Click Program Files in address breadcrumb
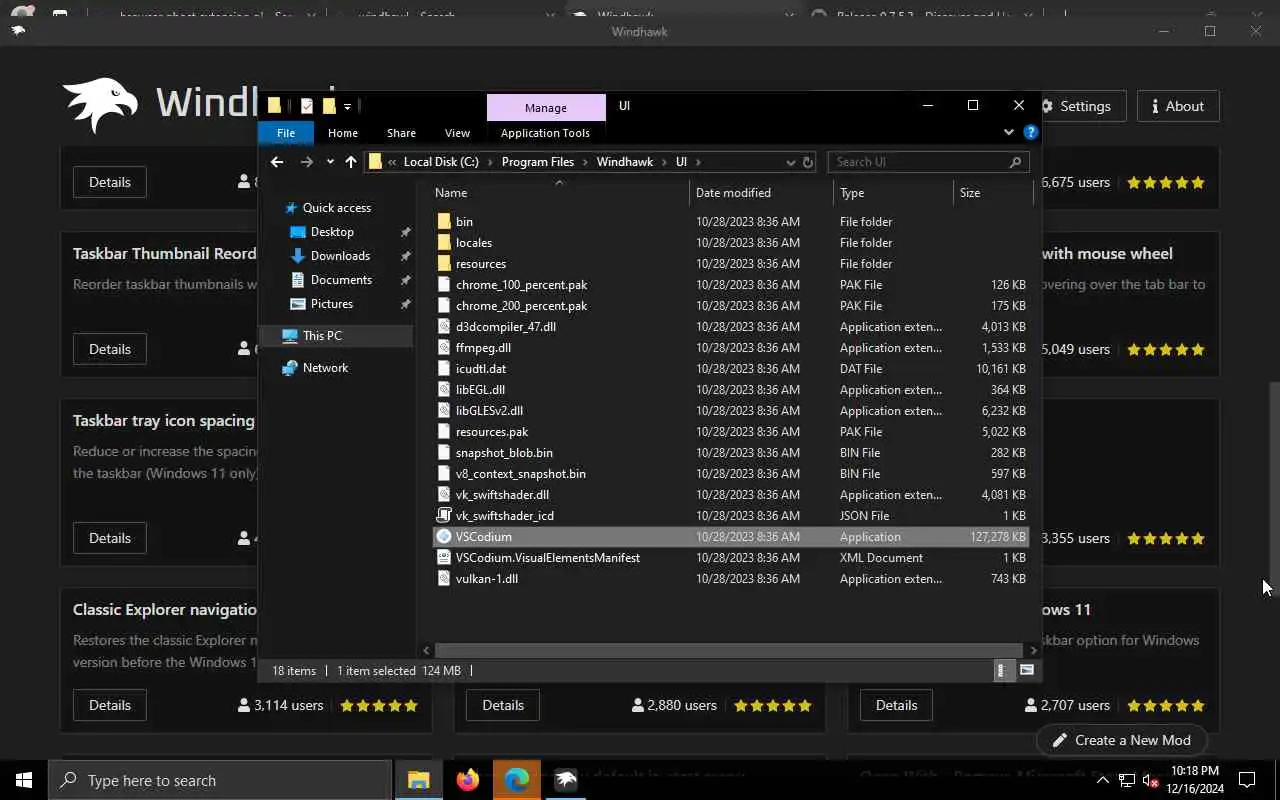Viewport: 1280px width, 800px height. click(x=538, y=162)
